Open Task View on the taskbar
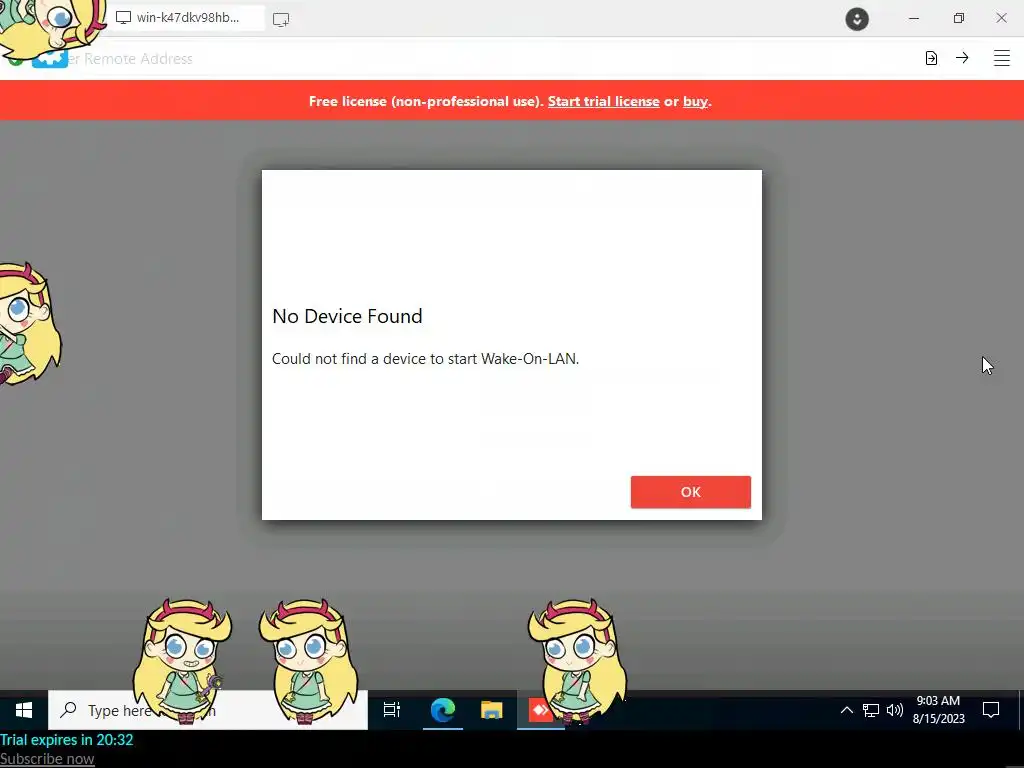Screen dimensions: 1024x768 (392, 710)
